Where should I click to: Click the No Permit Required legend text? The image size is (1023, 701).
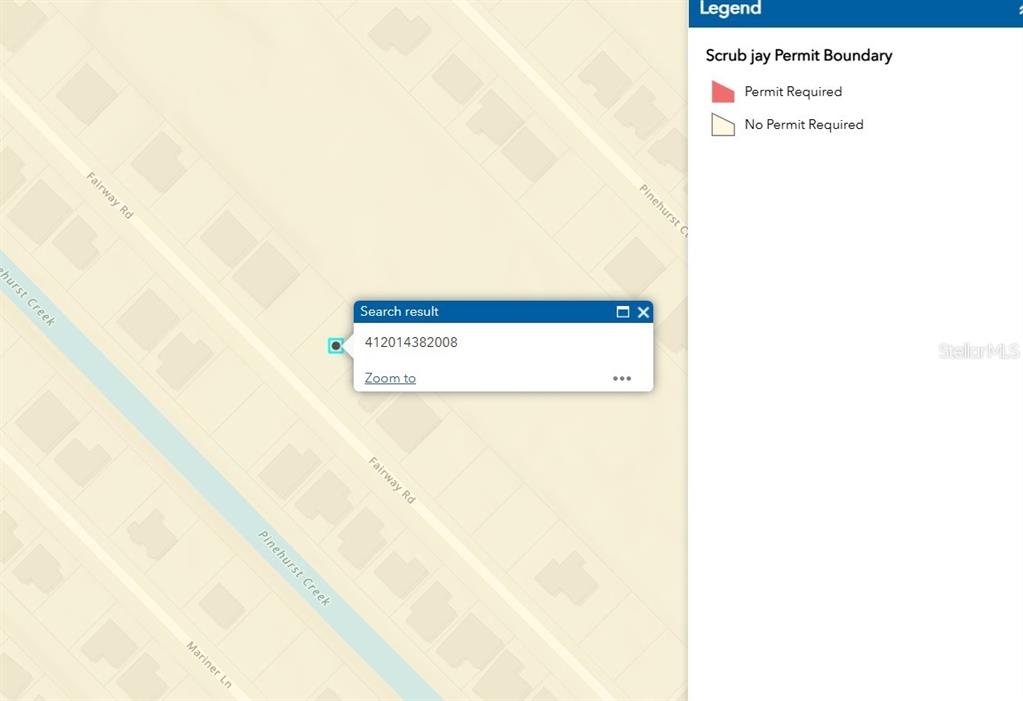point(804,125)
